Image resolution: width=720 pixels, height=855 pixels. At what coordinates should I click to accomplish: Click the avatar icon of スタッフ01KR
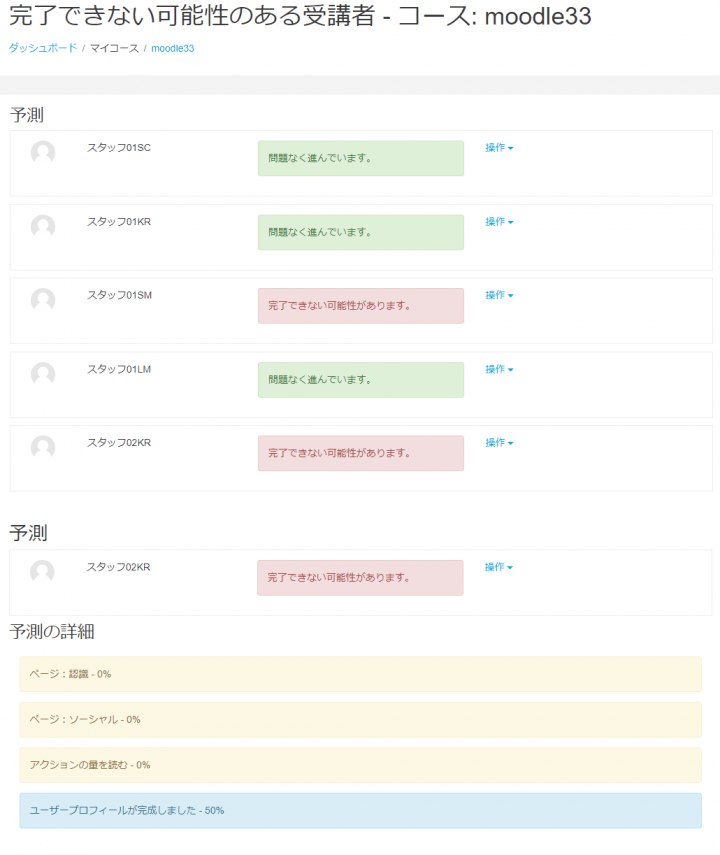point(43,227)
